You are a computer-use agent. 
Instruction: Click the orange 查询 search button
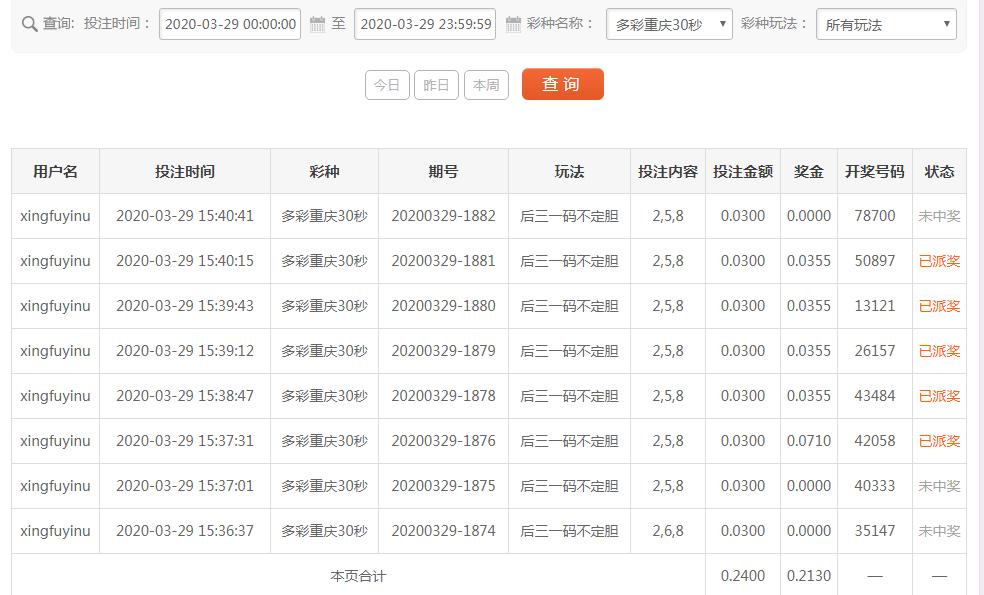tap(562, 85)
